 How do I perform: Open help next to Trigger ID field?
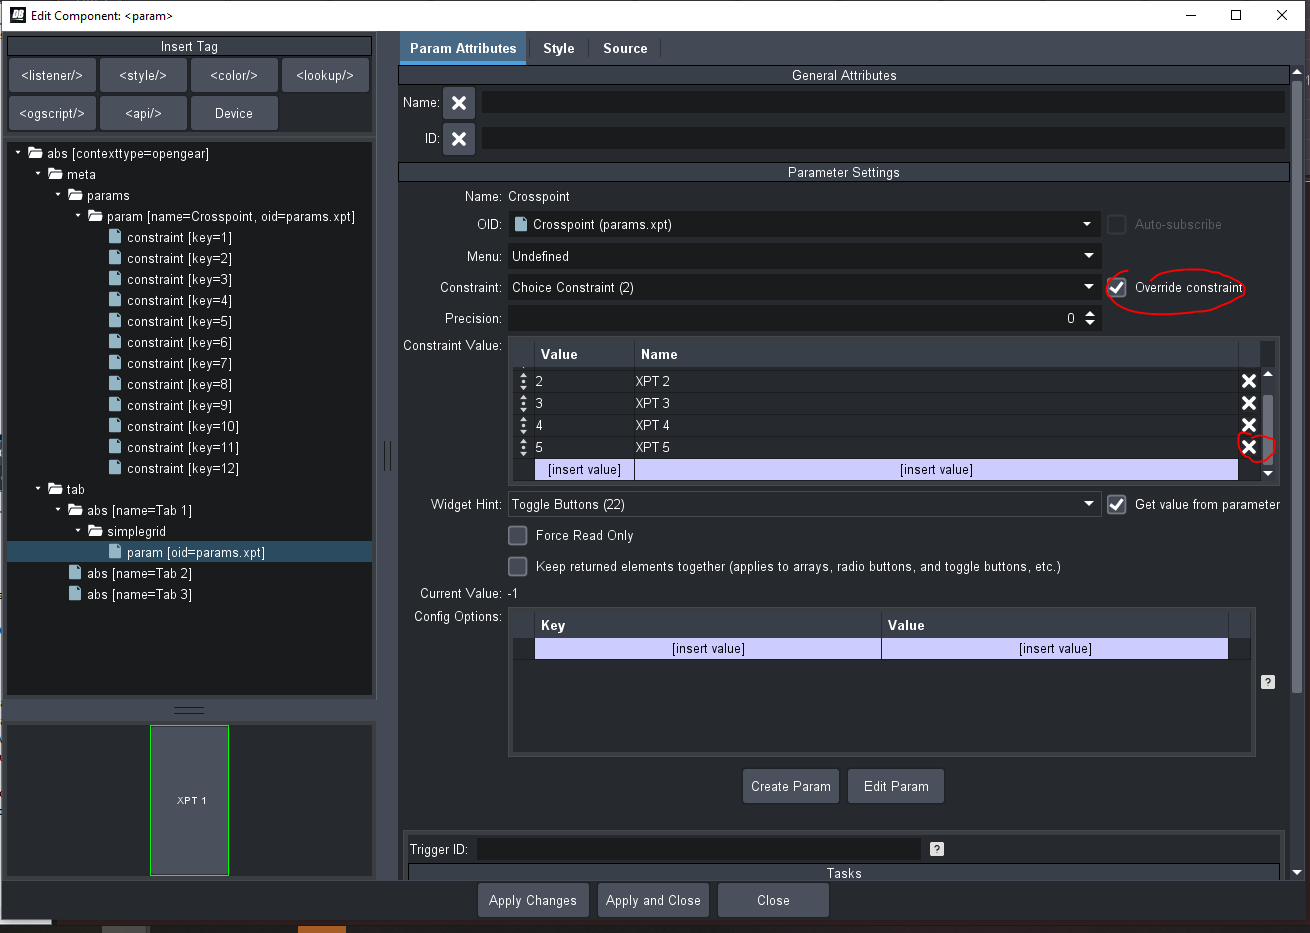pos(937,849)
